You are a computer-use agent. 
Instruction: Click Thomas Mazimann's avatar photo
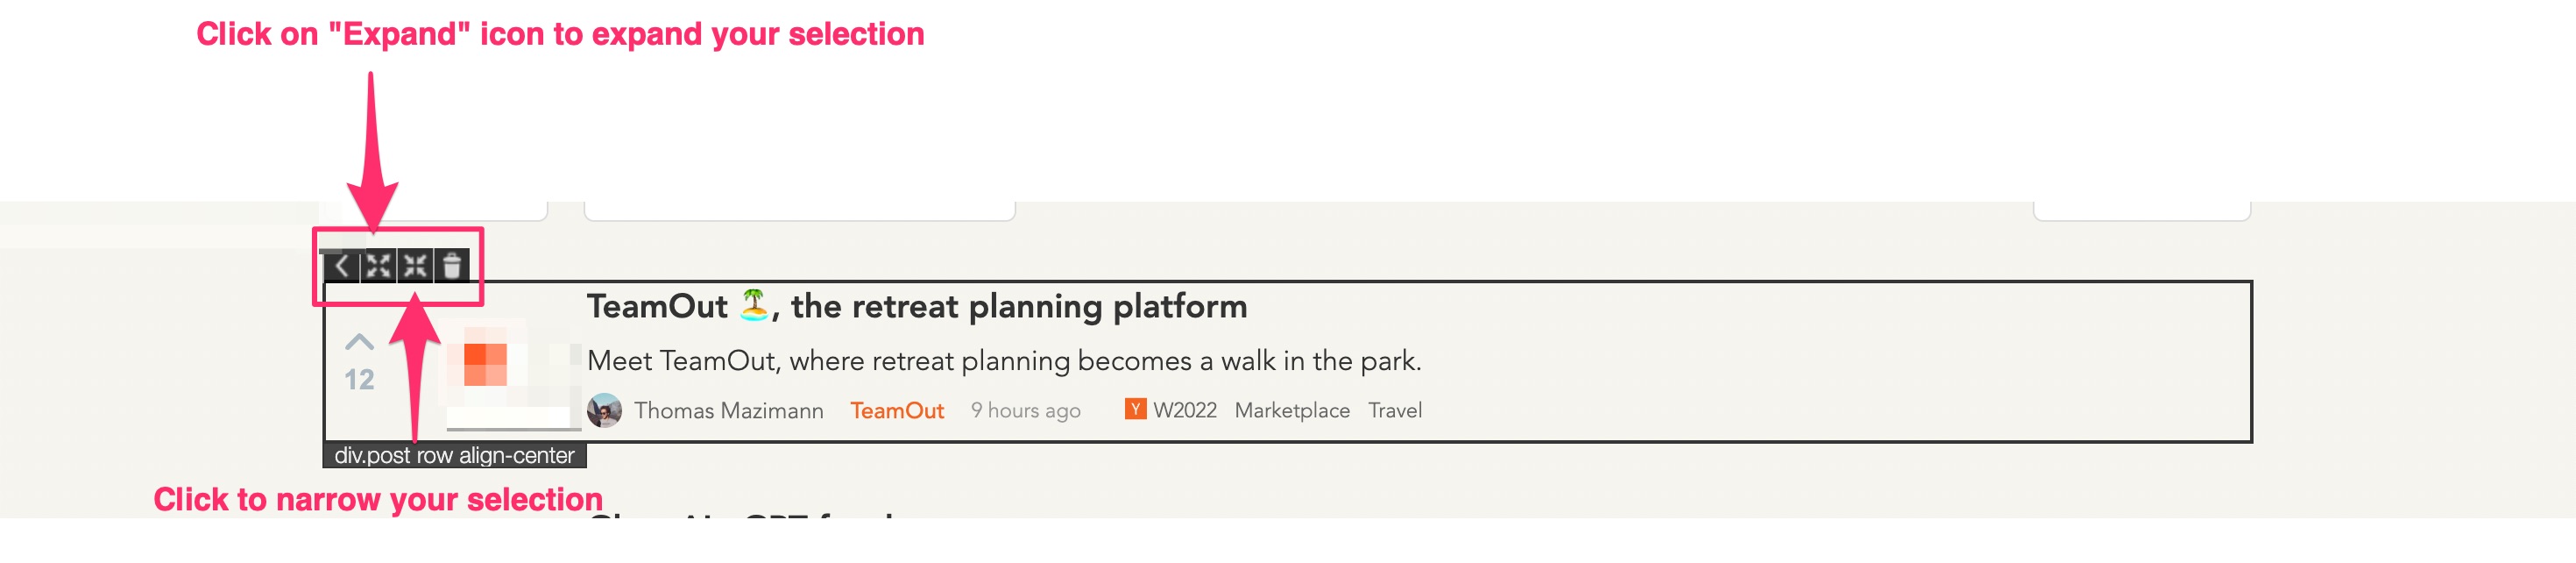[604, 411]
